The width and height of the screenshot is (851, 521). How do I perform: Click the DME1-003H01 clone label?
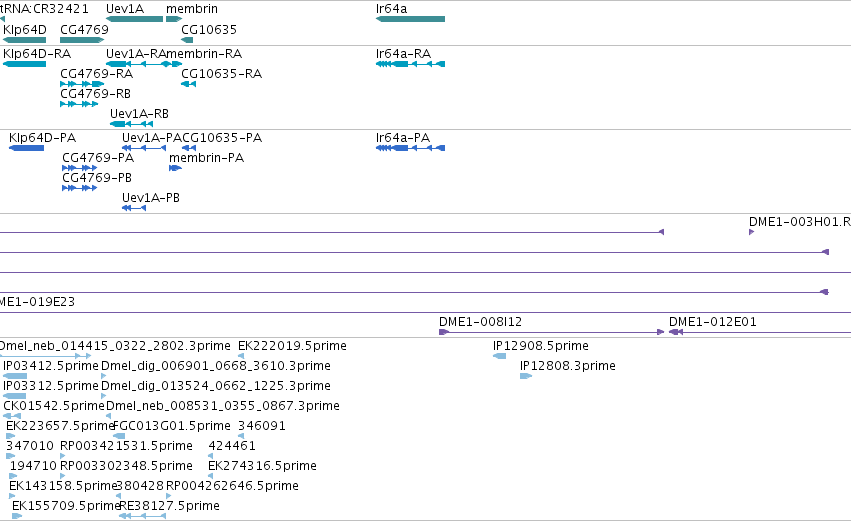tap(800, 221)
